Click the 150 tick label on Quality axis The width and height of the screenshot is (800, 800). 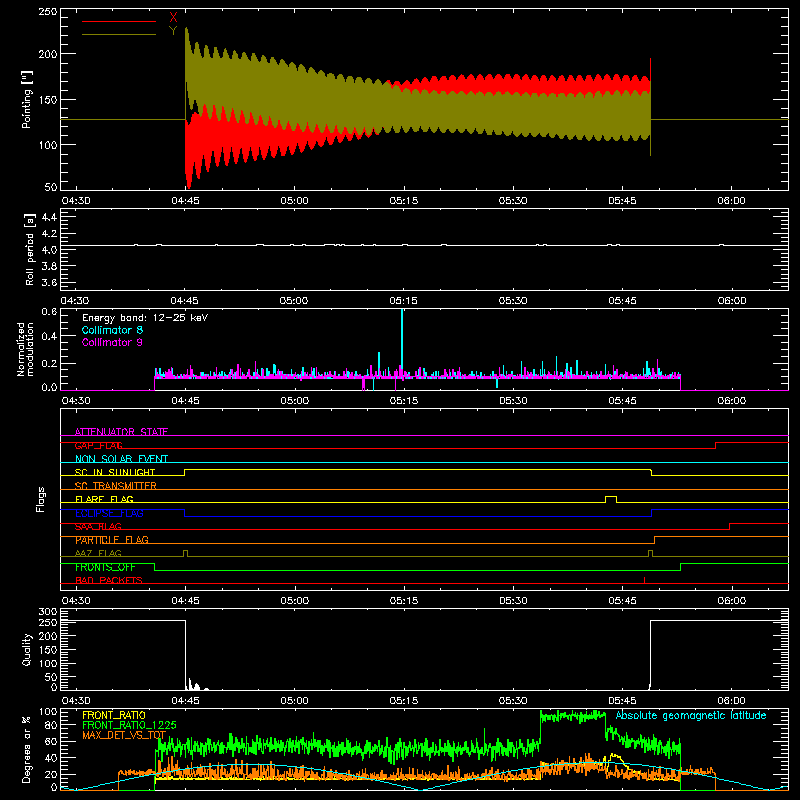point(48,650)
